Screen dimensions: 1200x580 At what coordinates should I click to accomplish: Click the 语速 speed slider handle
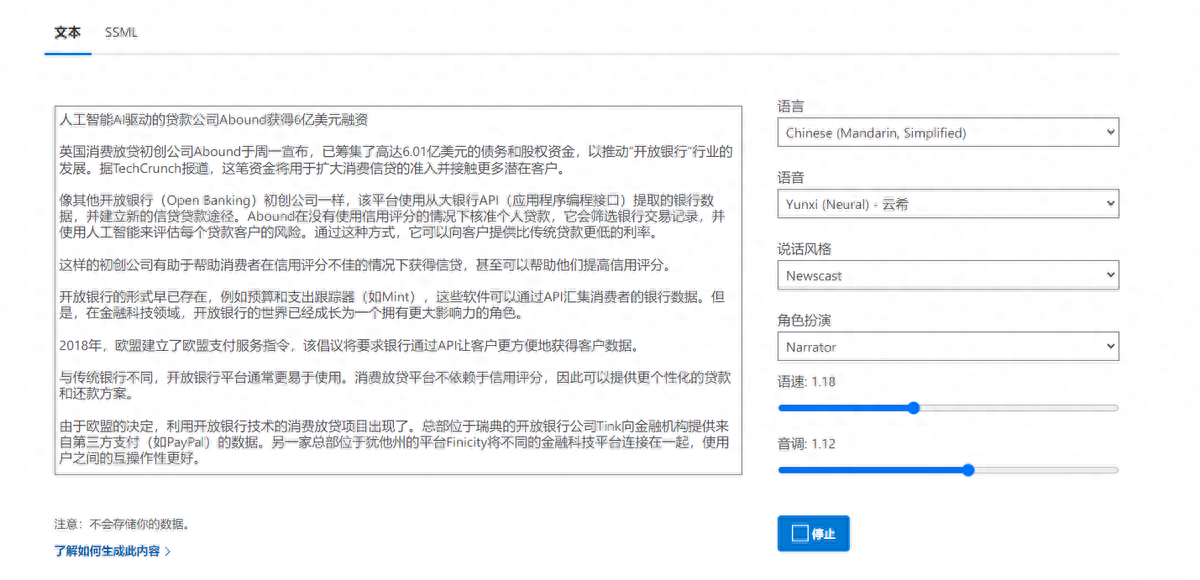pyautogui.click(x=913, y=408)
